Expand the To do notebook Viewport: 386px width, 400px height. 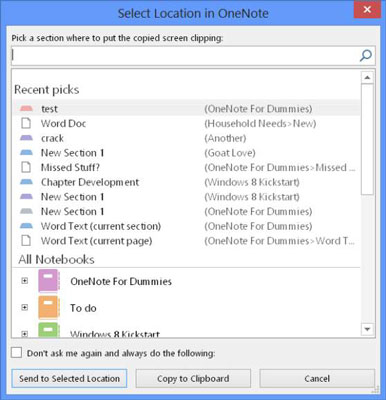coord(24,307)
